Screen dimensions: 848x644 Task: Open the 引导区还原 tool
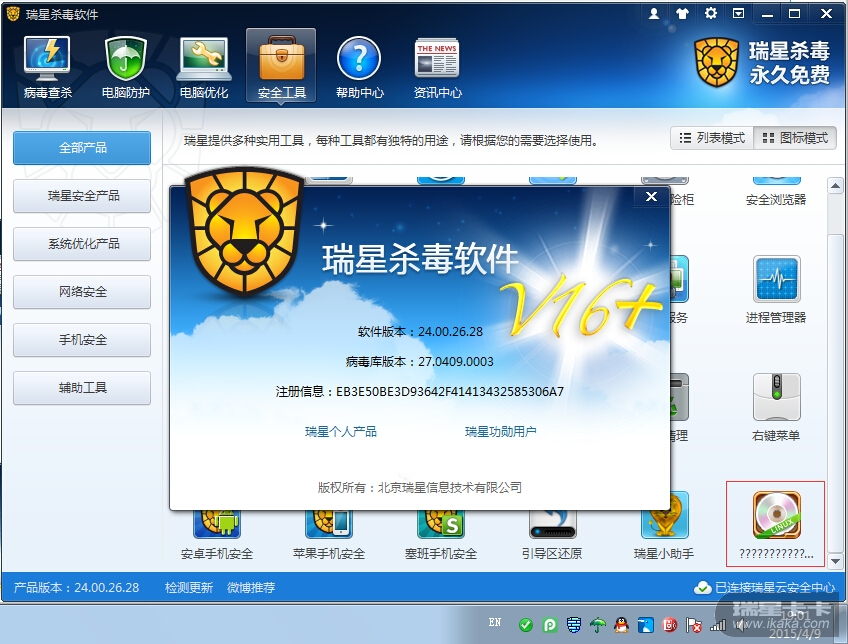[552, 533]
